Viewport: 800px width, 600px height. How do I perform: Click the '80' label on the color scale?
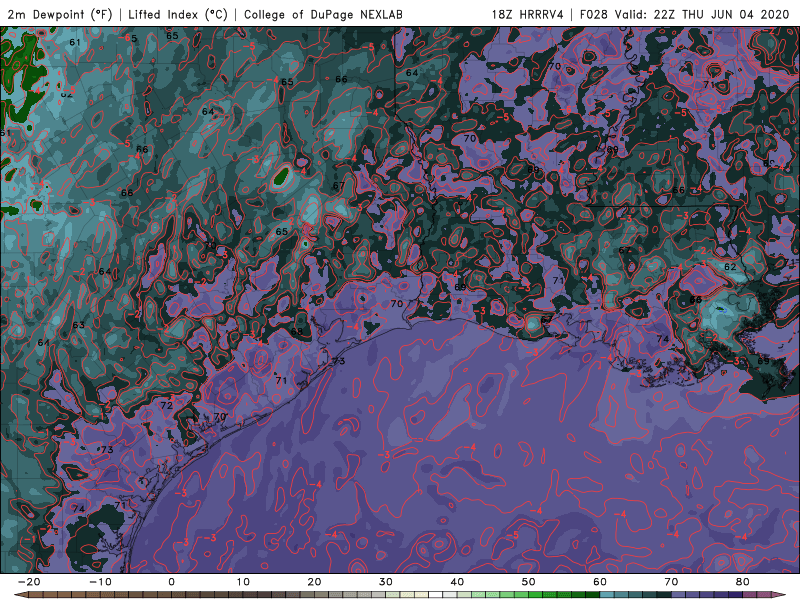pos(743,582)
